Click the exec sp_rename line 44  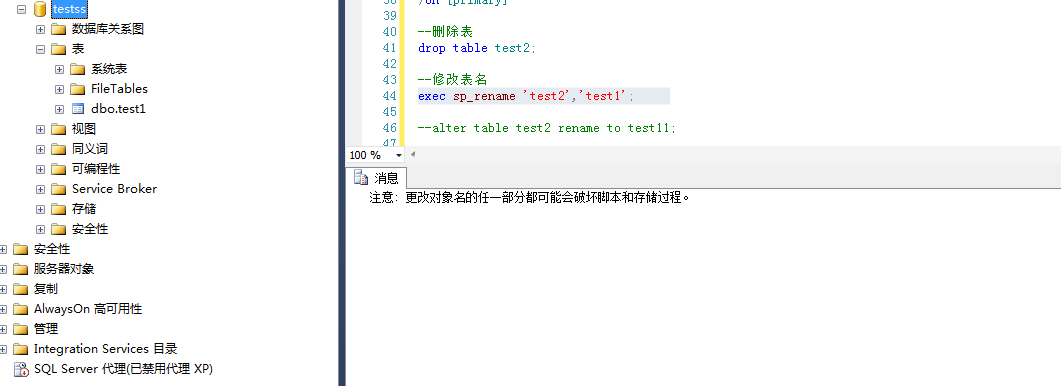point(526,96)
